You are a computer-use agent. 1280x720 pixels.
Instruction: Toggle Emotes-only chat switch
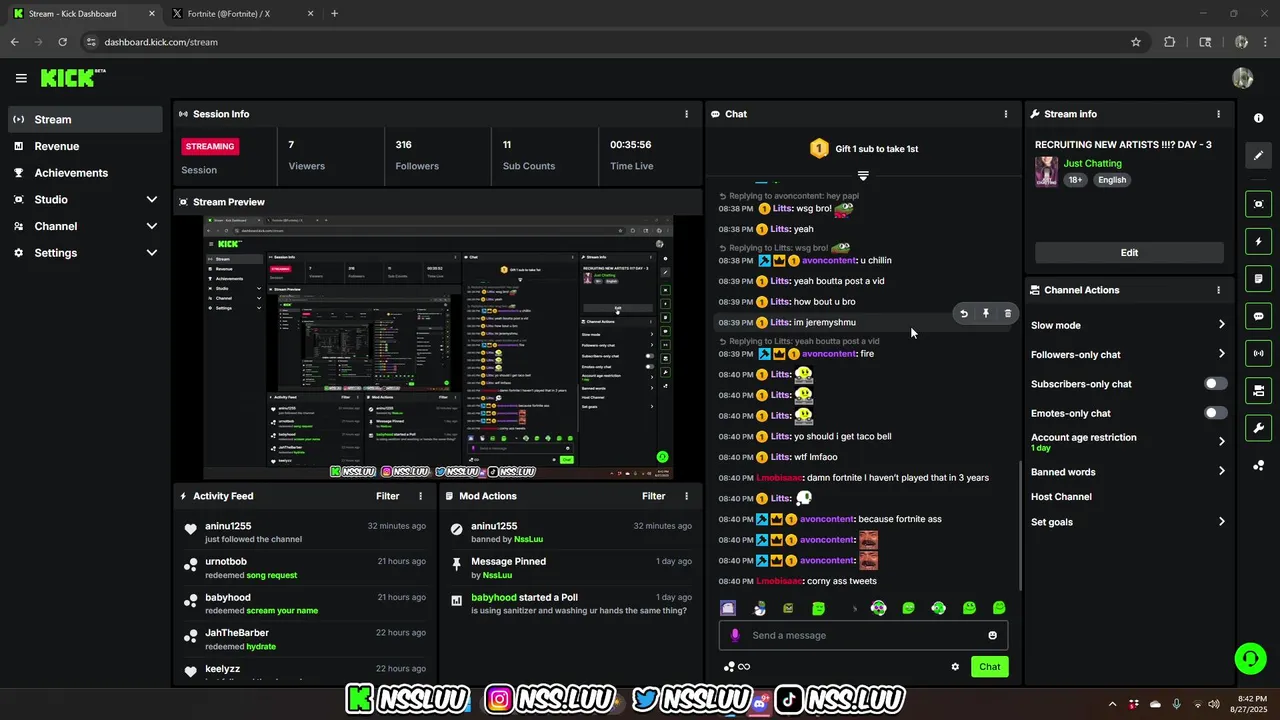pos(1215,413)
